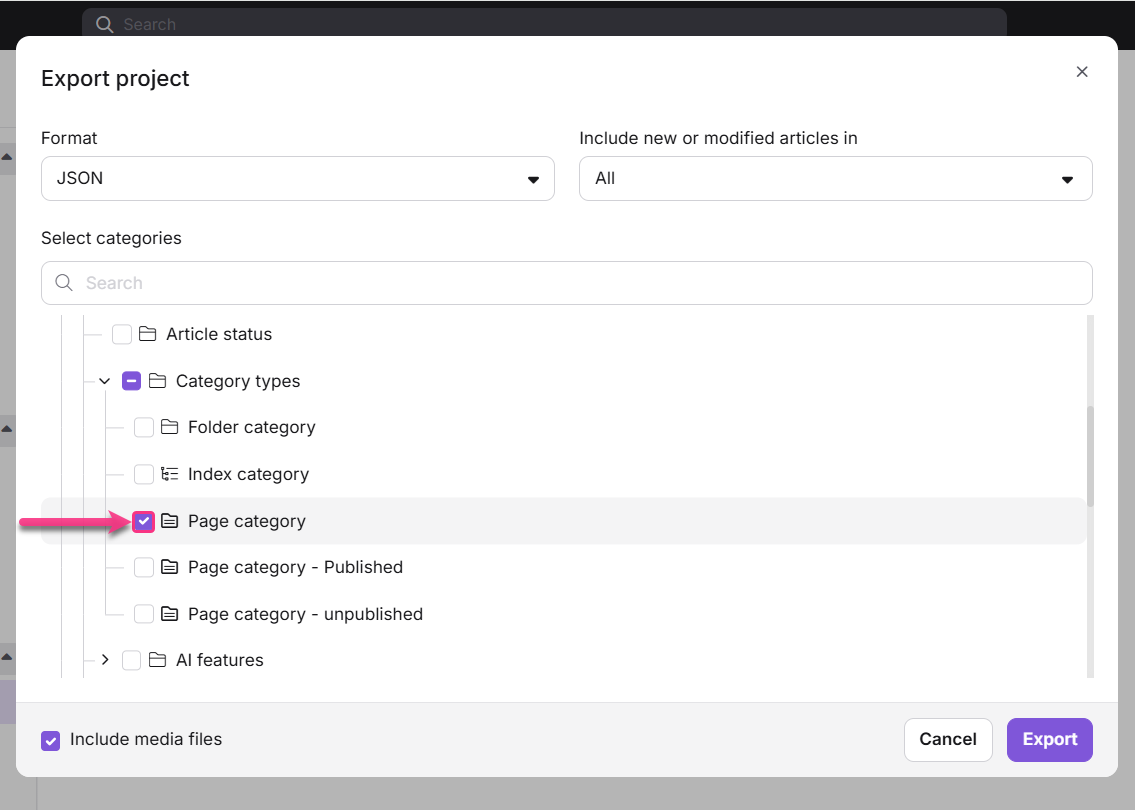Select the Article status row label

[x=219, y=334]
